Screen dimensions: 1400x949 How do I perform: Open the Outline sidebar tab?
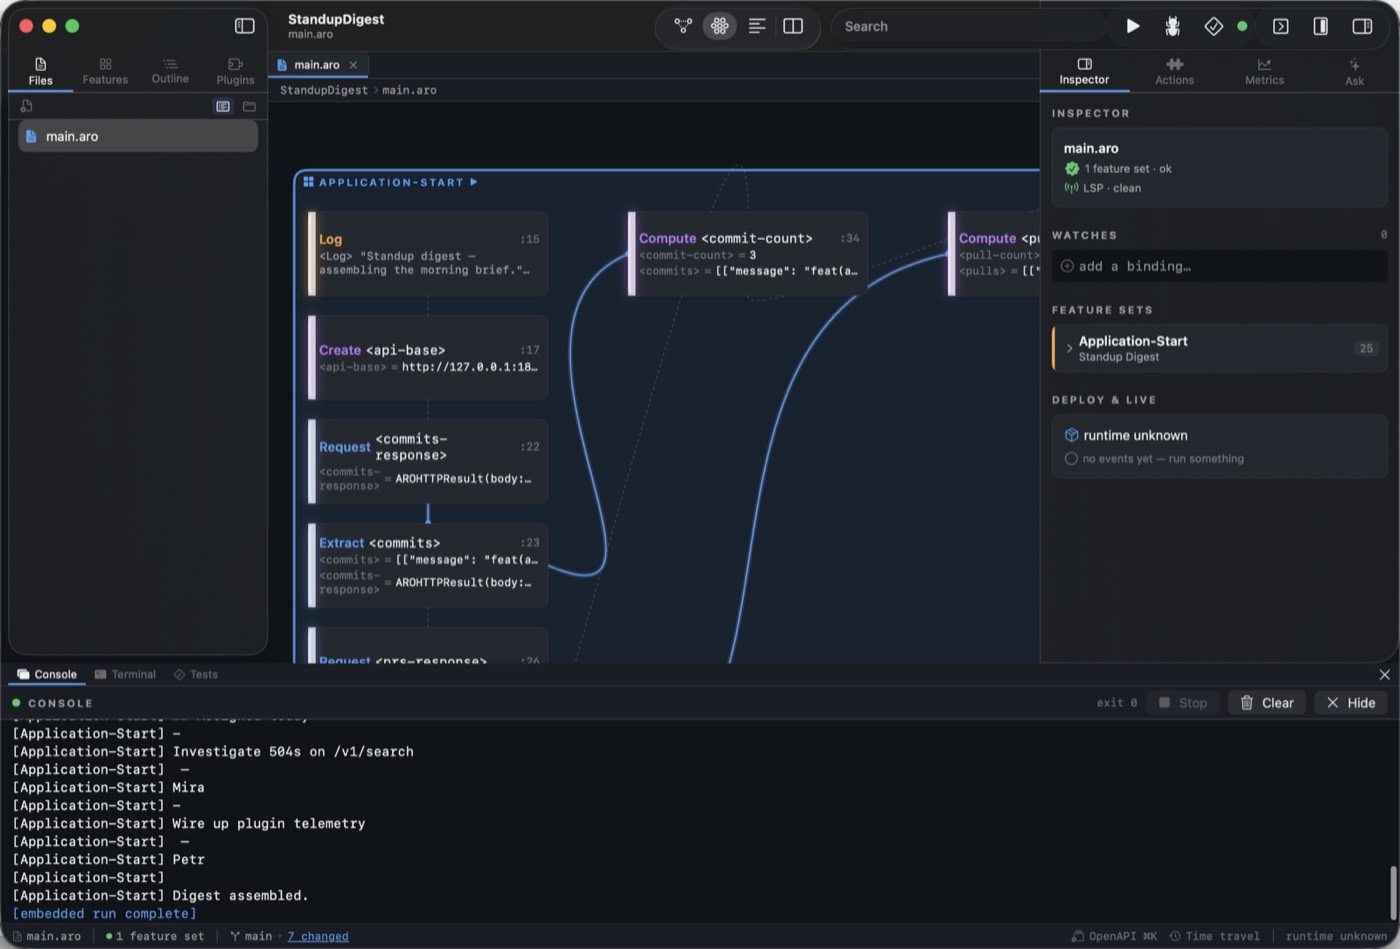coord(170,71)
